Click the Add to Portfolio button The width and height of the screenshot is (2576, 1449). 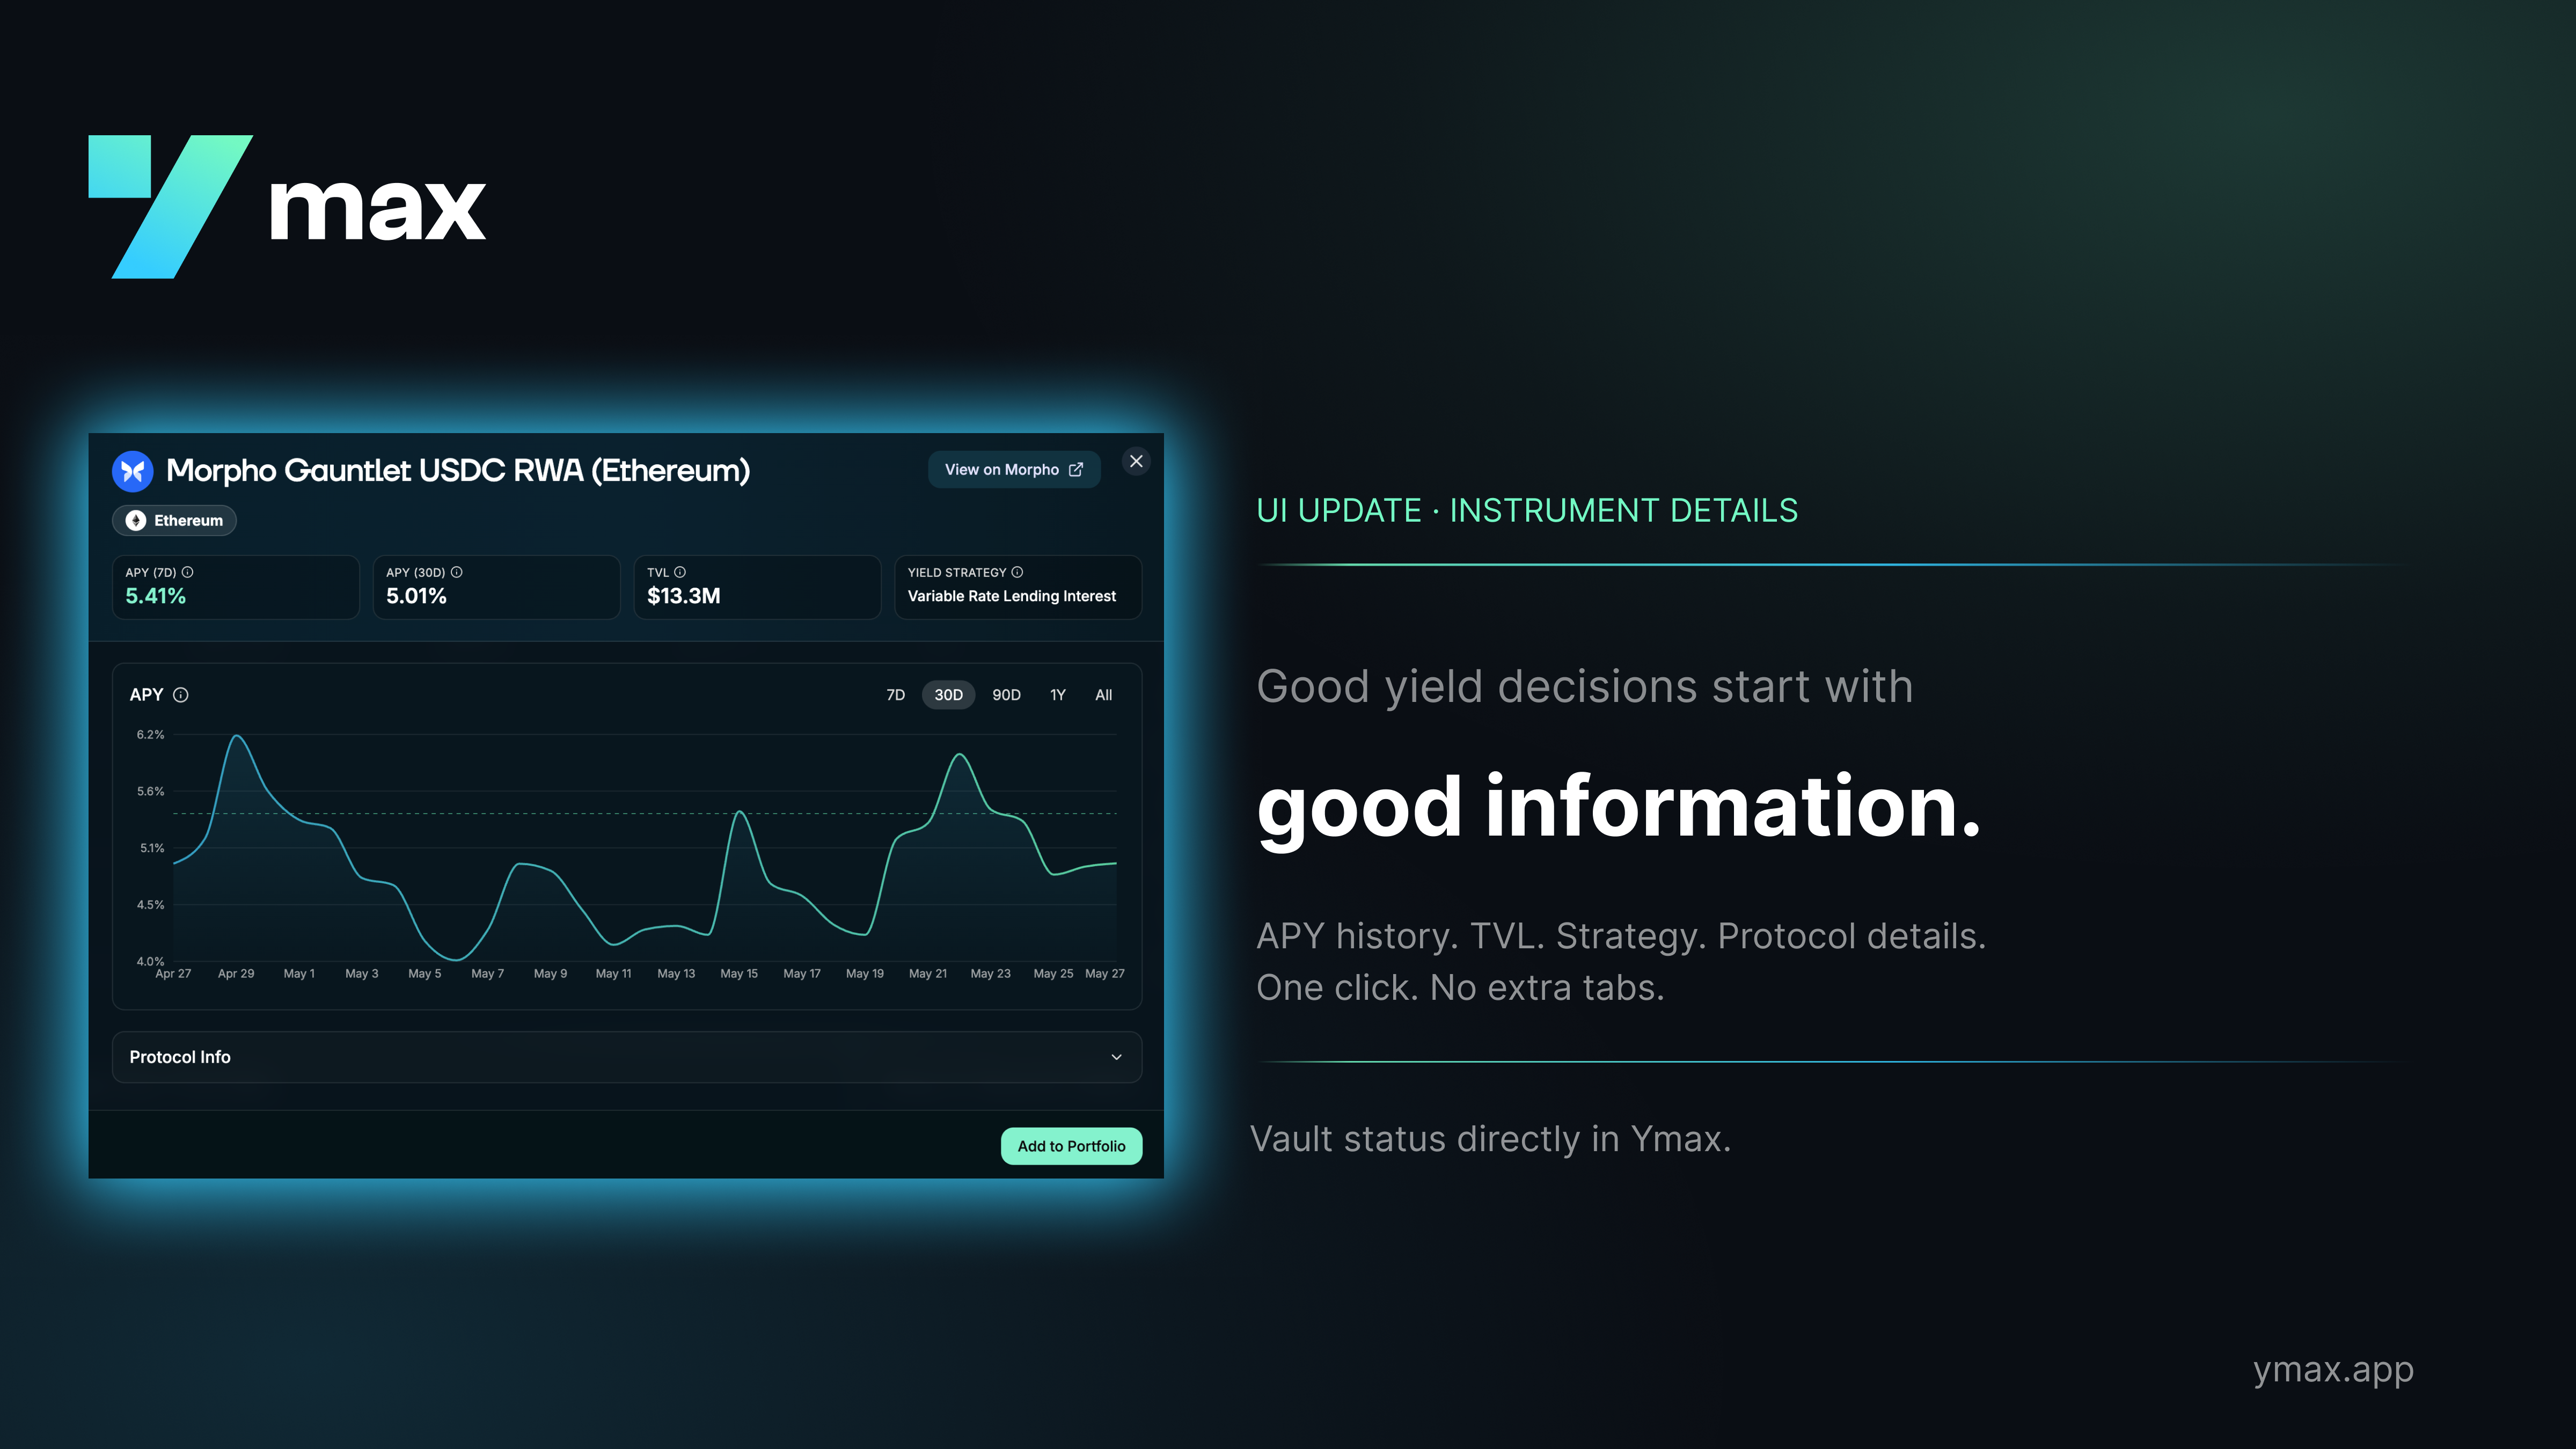(1071, 1146)
